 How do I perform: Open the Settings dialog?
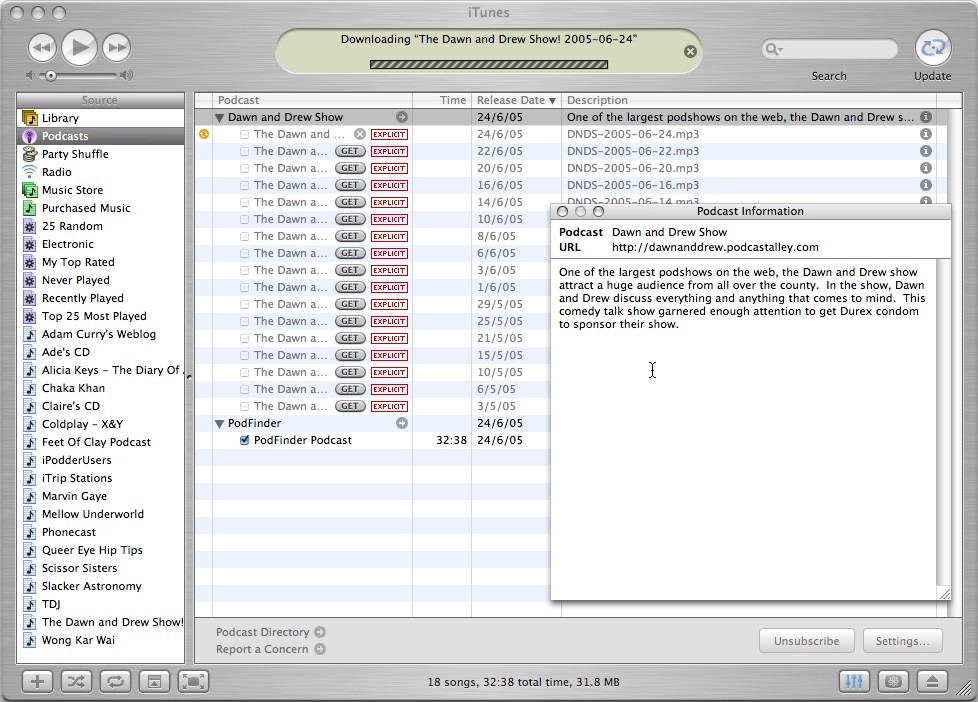pyautogui.click(x=902, y=640)
